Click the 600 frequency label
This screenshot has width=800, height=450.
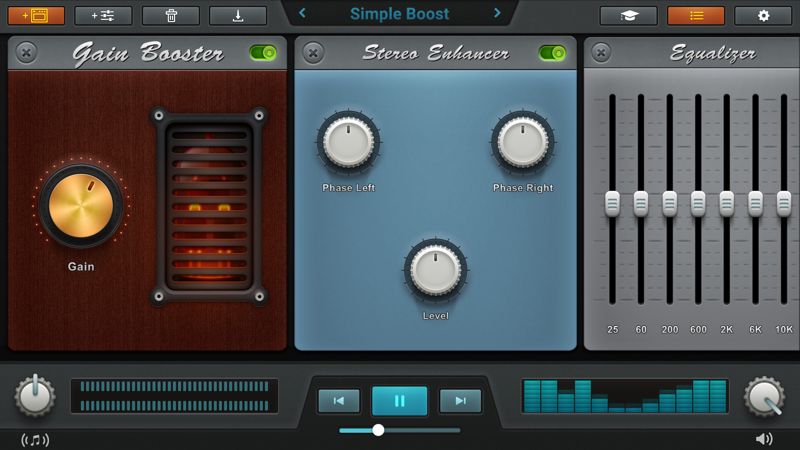(x=698, y=330)
